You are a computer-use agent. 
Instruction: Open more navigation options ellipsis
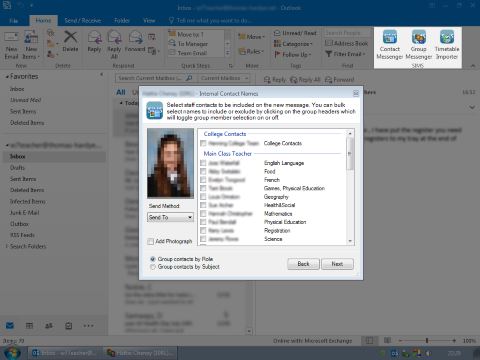[88, 326]
